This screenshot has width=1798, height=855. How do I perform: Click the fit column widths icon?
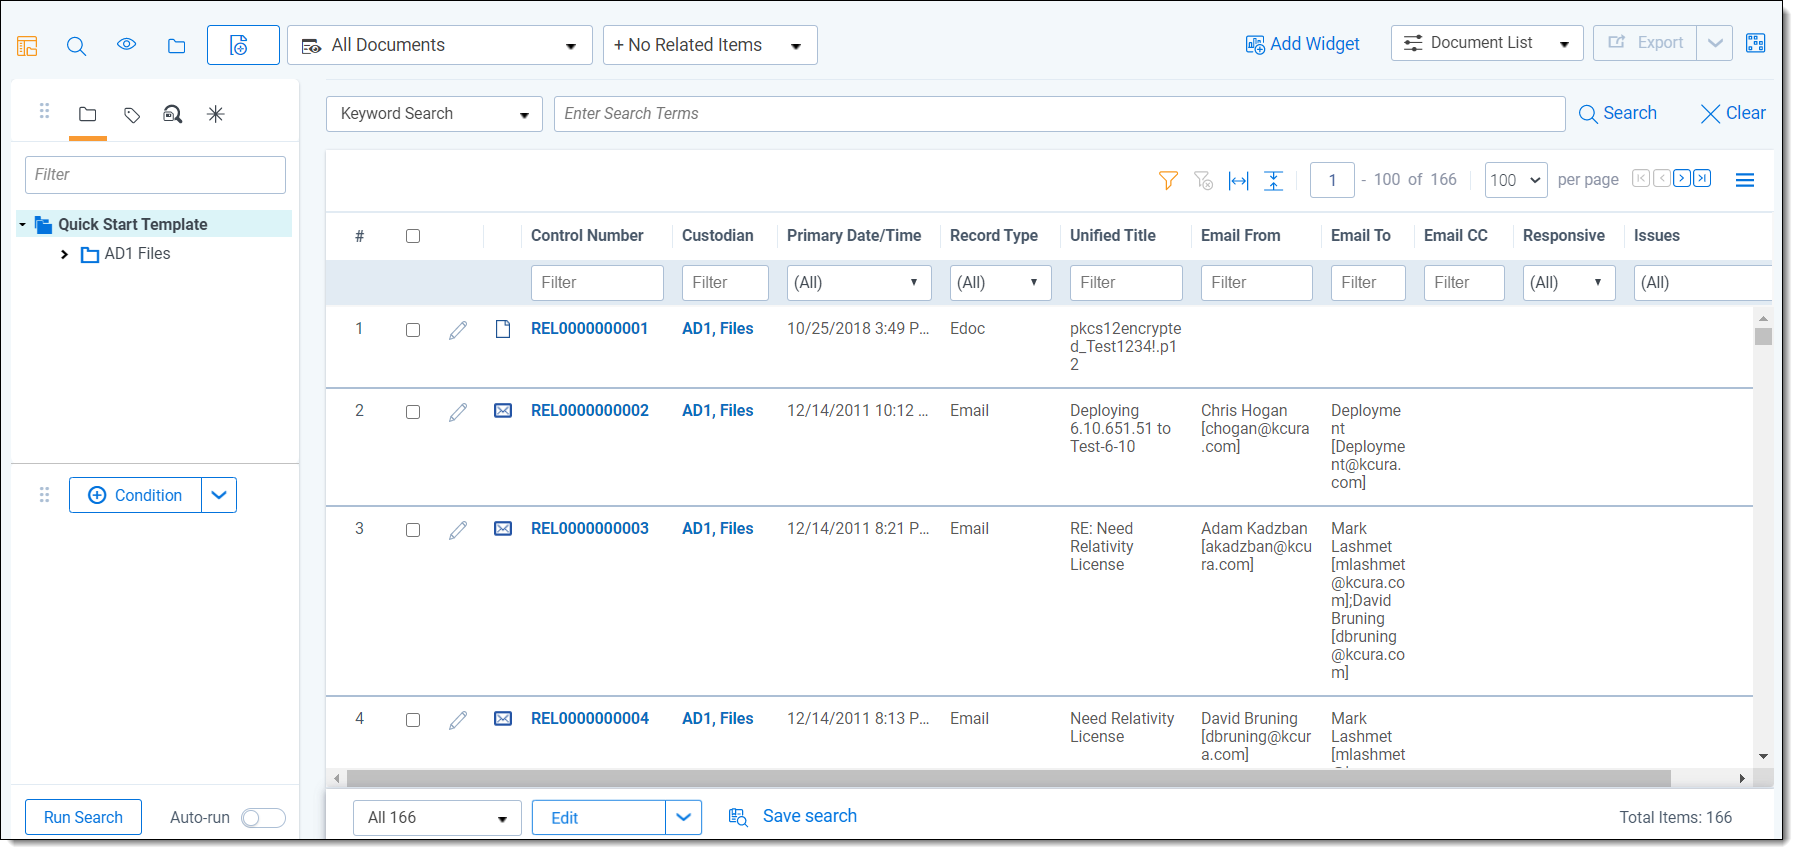click(1238, 180)
